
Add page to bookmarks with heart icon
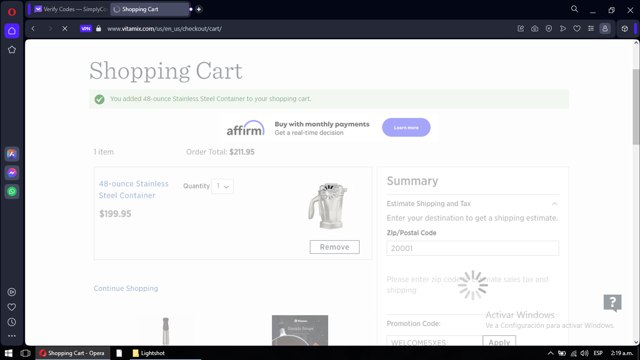coord(577,29)
